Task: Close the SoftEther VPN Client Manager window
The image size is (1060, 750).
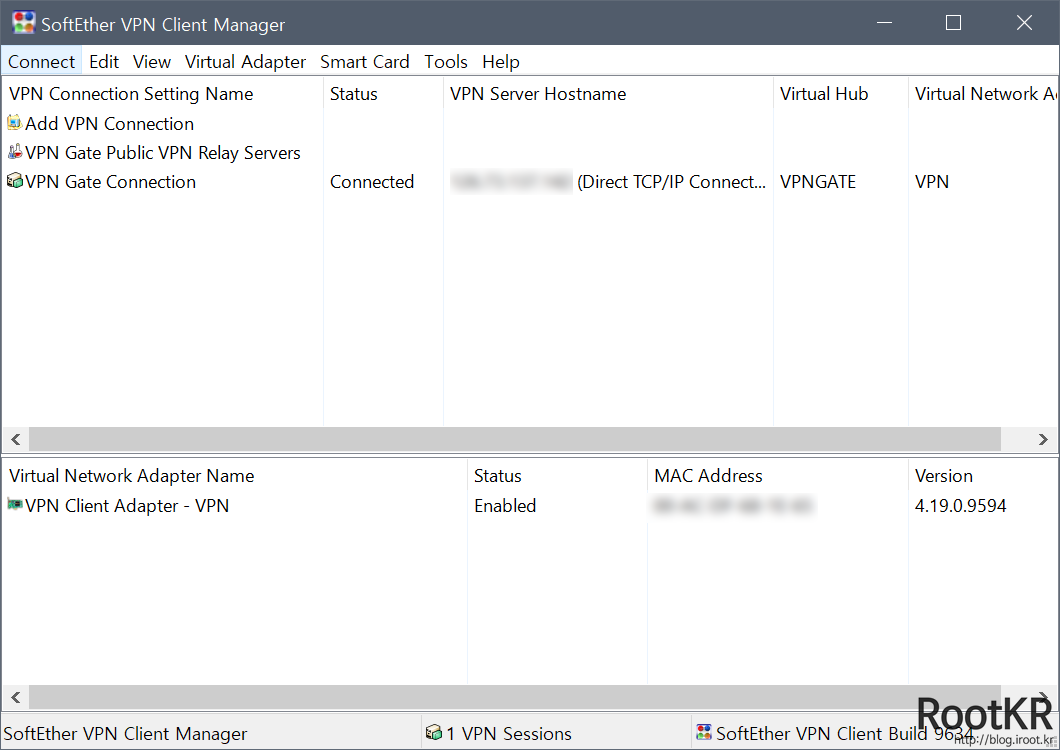Action: [1024, 23]
